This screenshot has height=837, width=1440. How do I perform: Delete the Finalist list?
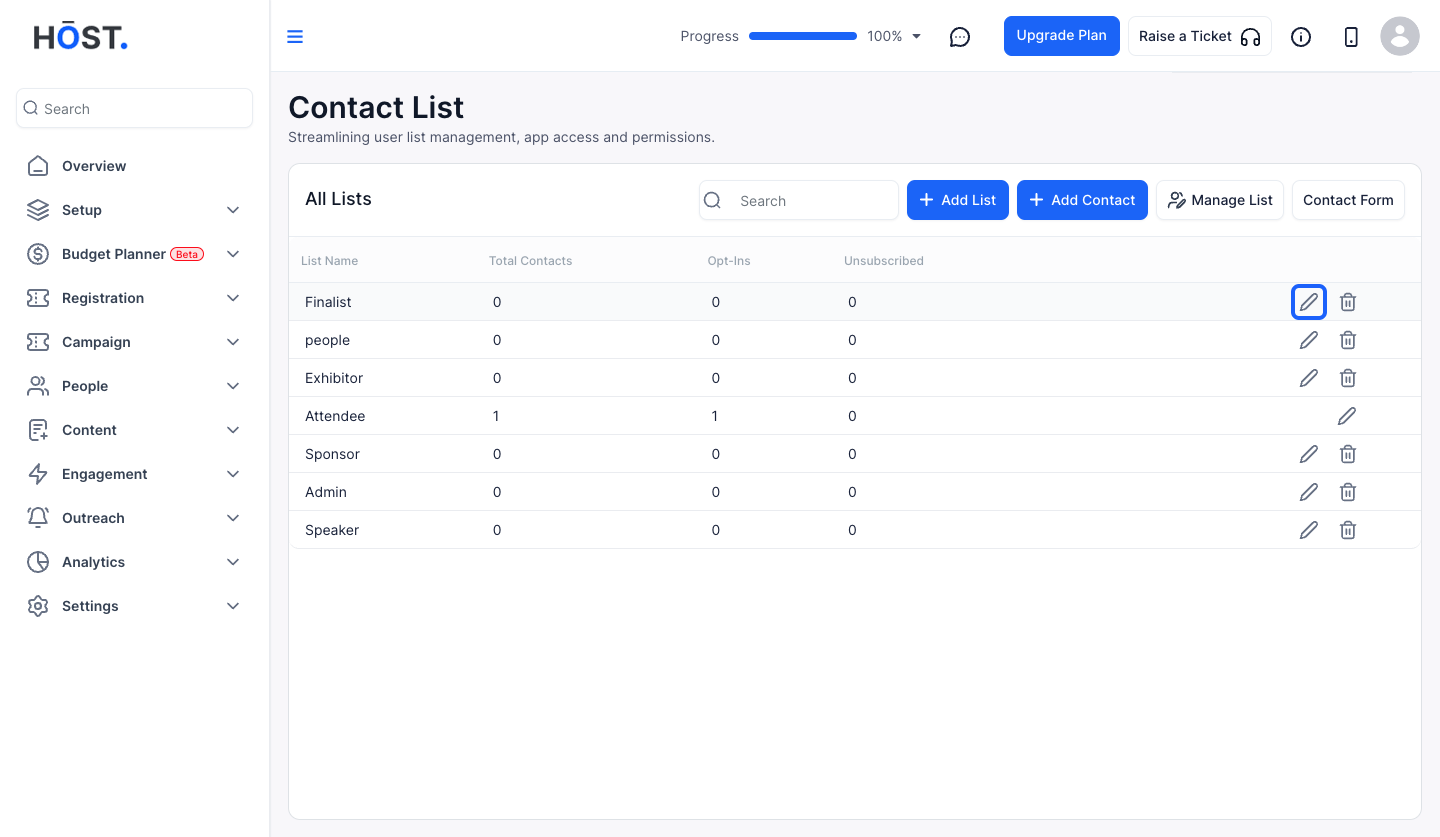[1348, 302]
